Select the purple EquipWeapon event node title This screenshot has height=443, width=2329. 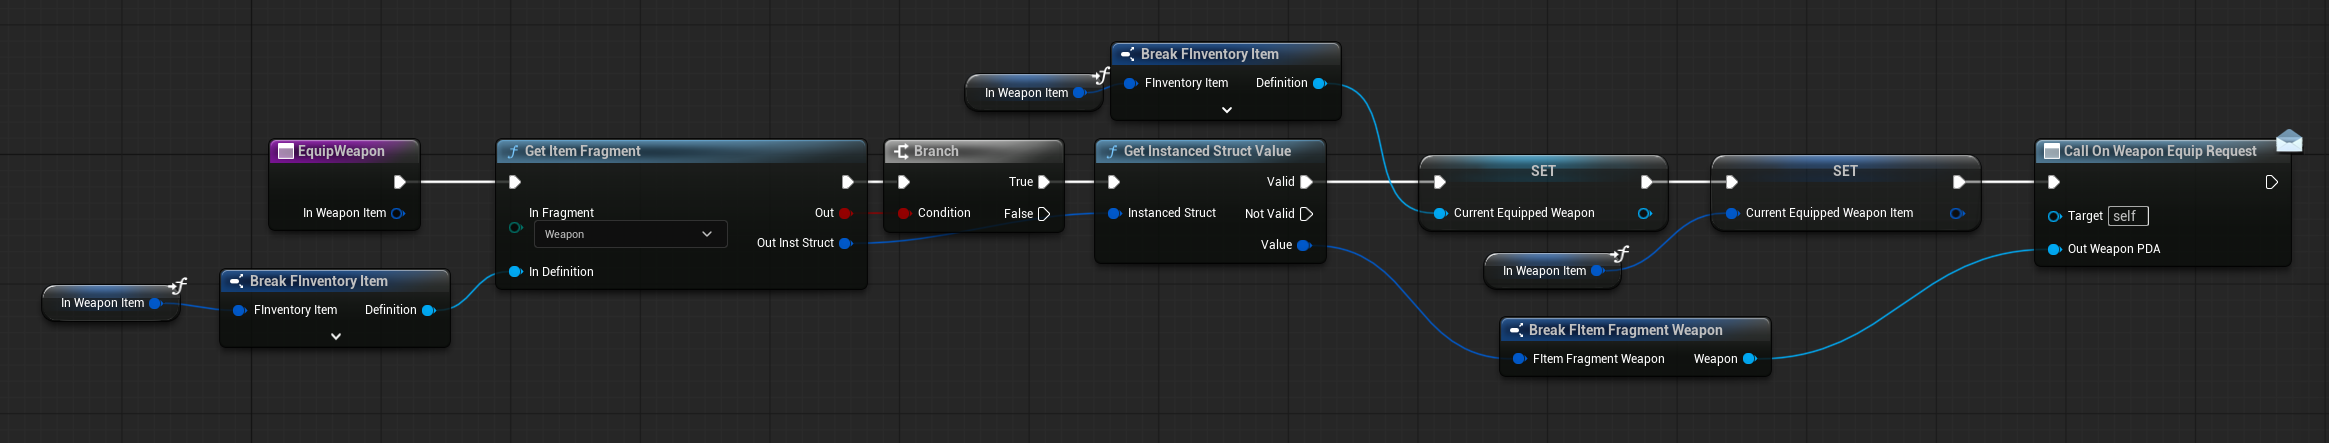[x=341, y=151]
